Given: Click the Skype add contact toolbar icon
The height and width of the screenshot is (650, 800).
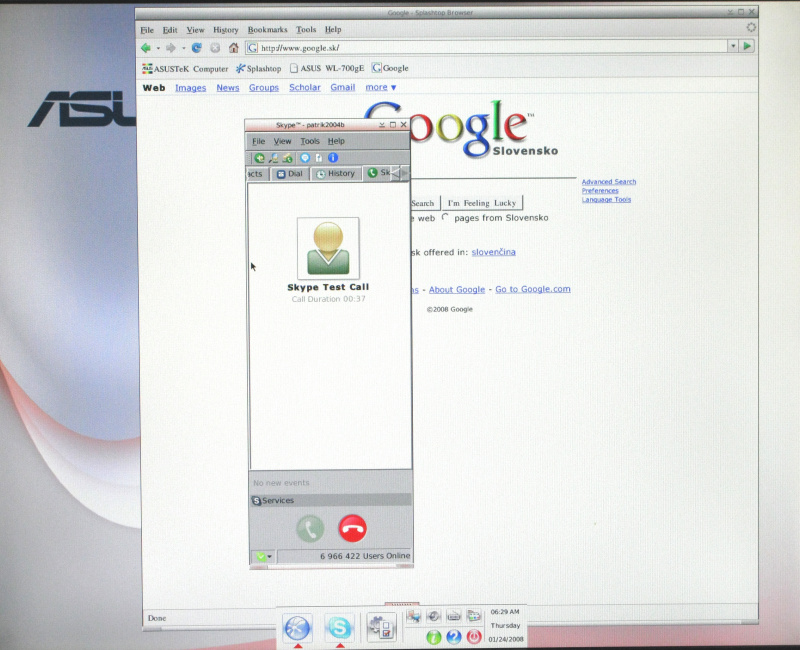Looking at the screenshot, I should click(260, 158).
